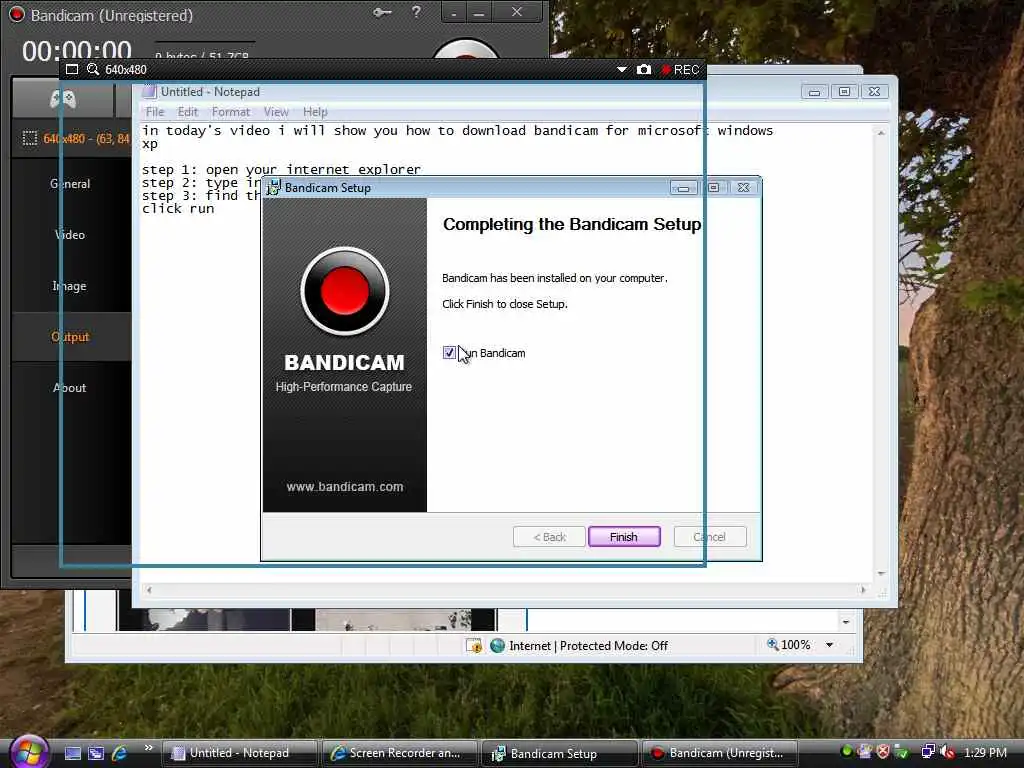The image size is (1024, 768).
Task: Click the www.bandicam.com text in setup
Action: 345,487
